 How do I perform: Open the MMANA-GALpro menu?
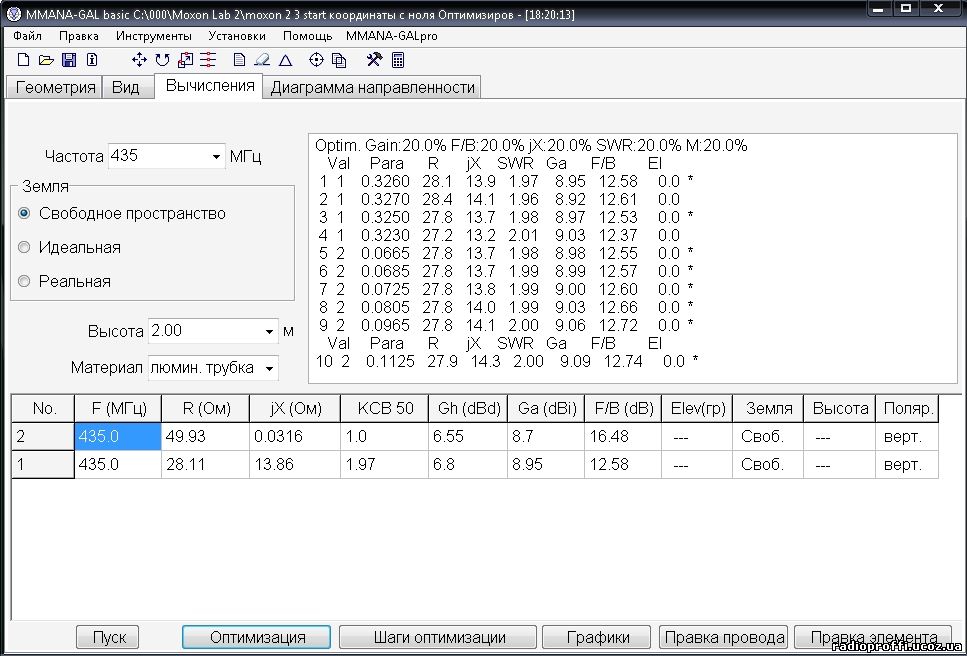tap(392, 36)
